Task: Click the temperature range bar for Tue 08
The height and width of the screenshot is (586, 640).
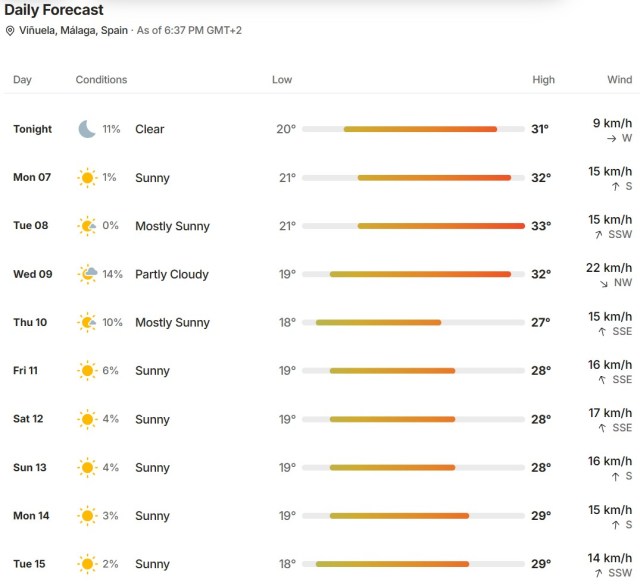Action: tap(413, 226)
